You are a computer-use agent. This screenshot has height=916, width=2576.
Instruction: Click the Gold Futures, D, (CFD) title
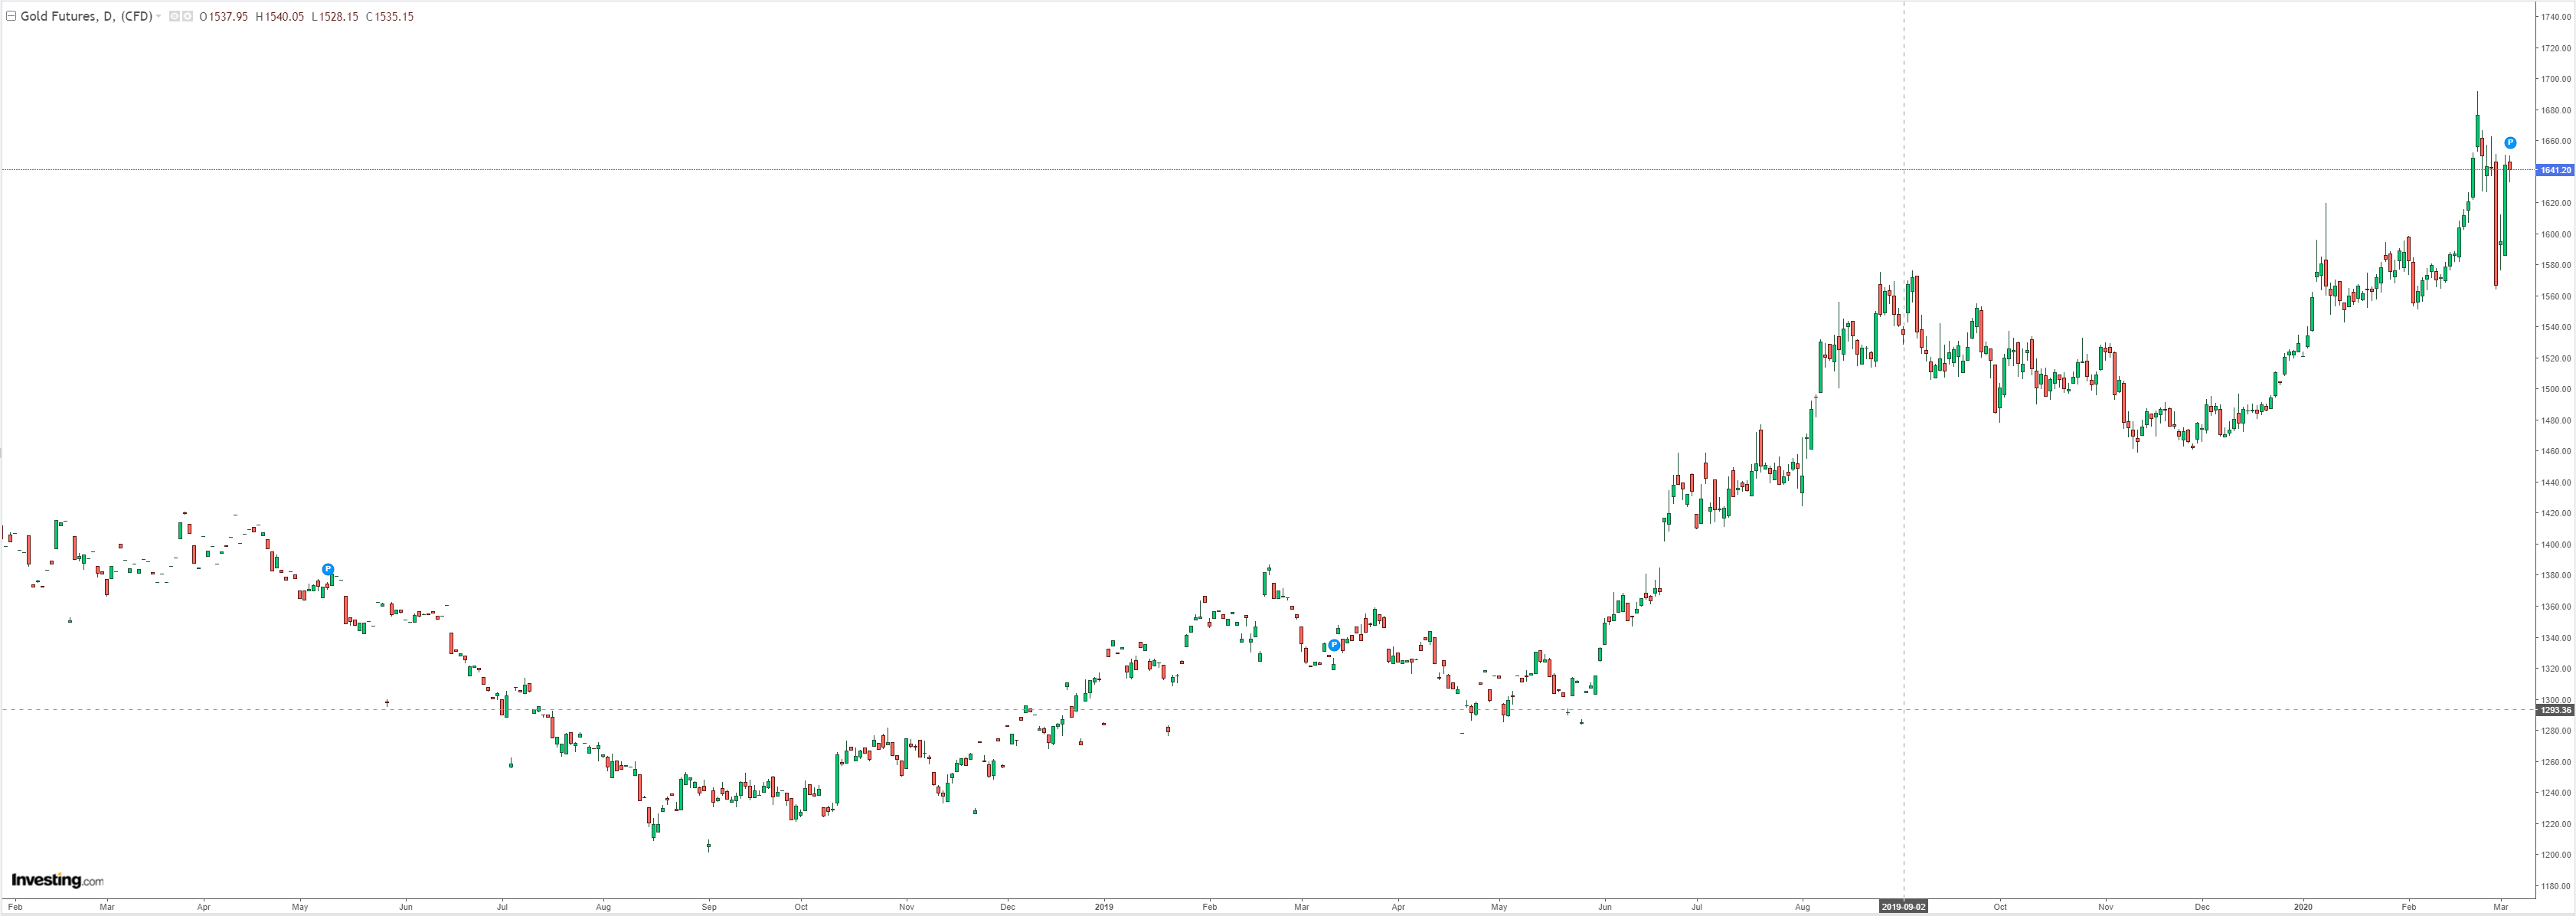pos(85,17)
